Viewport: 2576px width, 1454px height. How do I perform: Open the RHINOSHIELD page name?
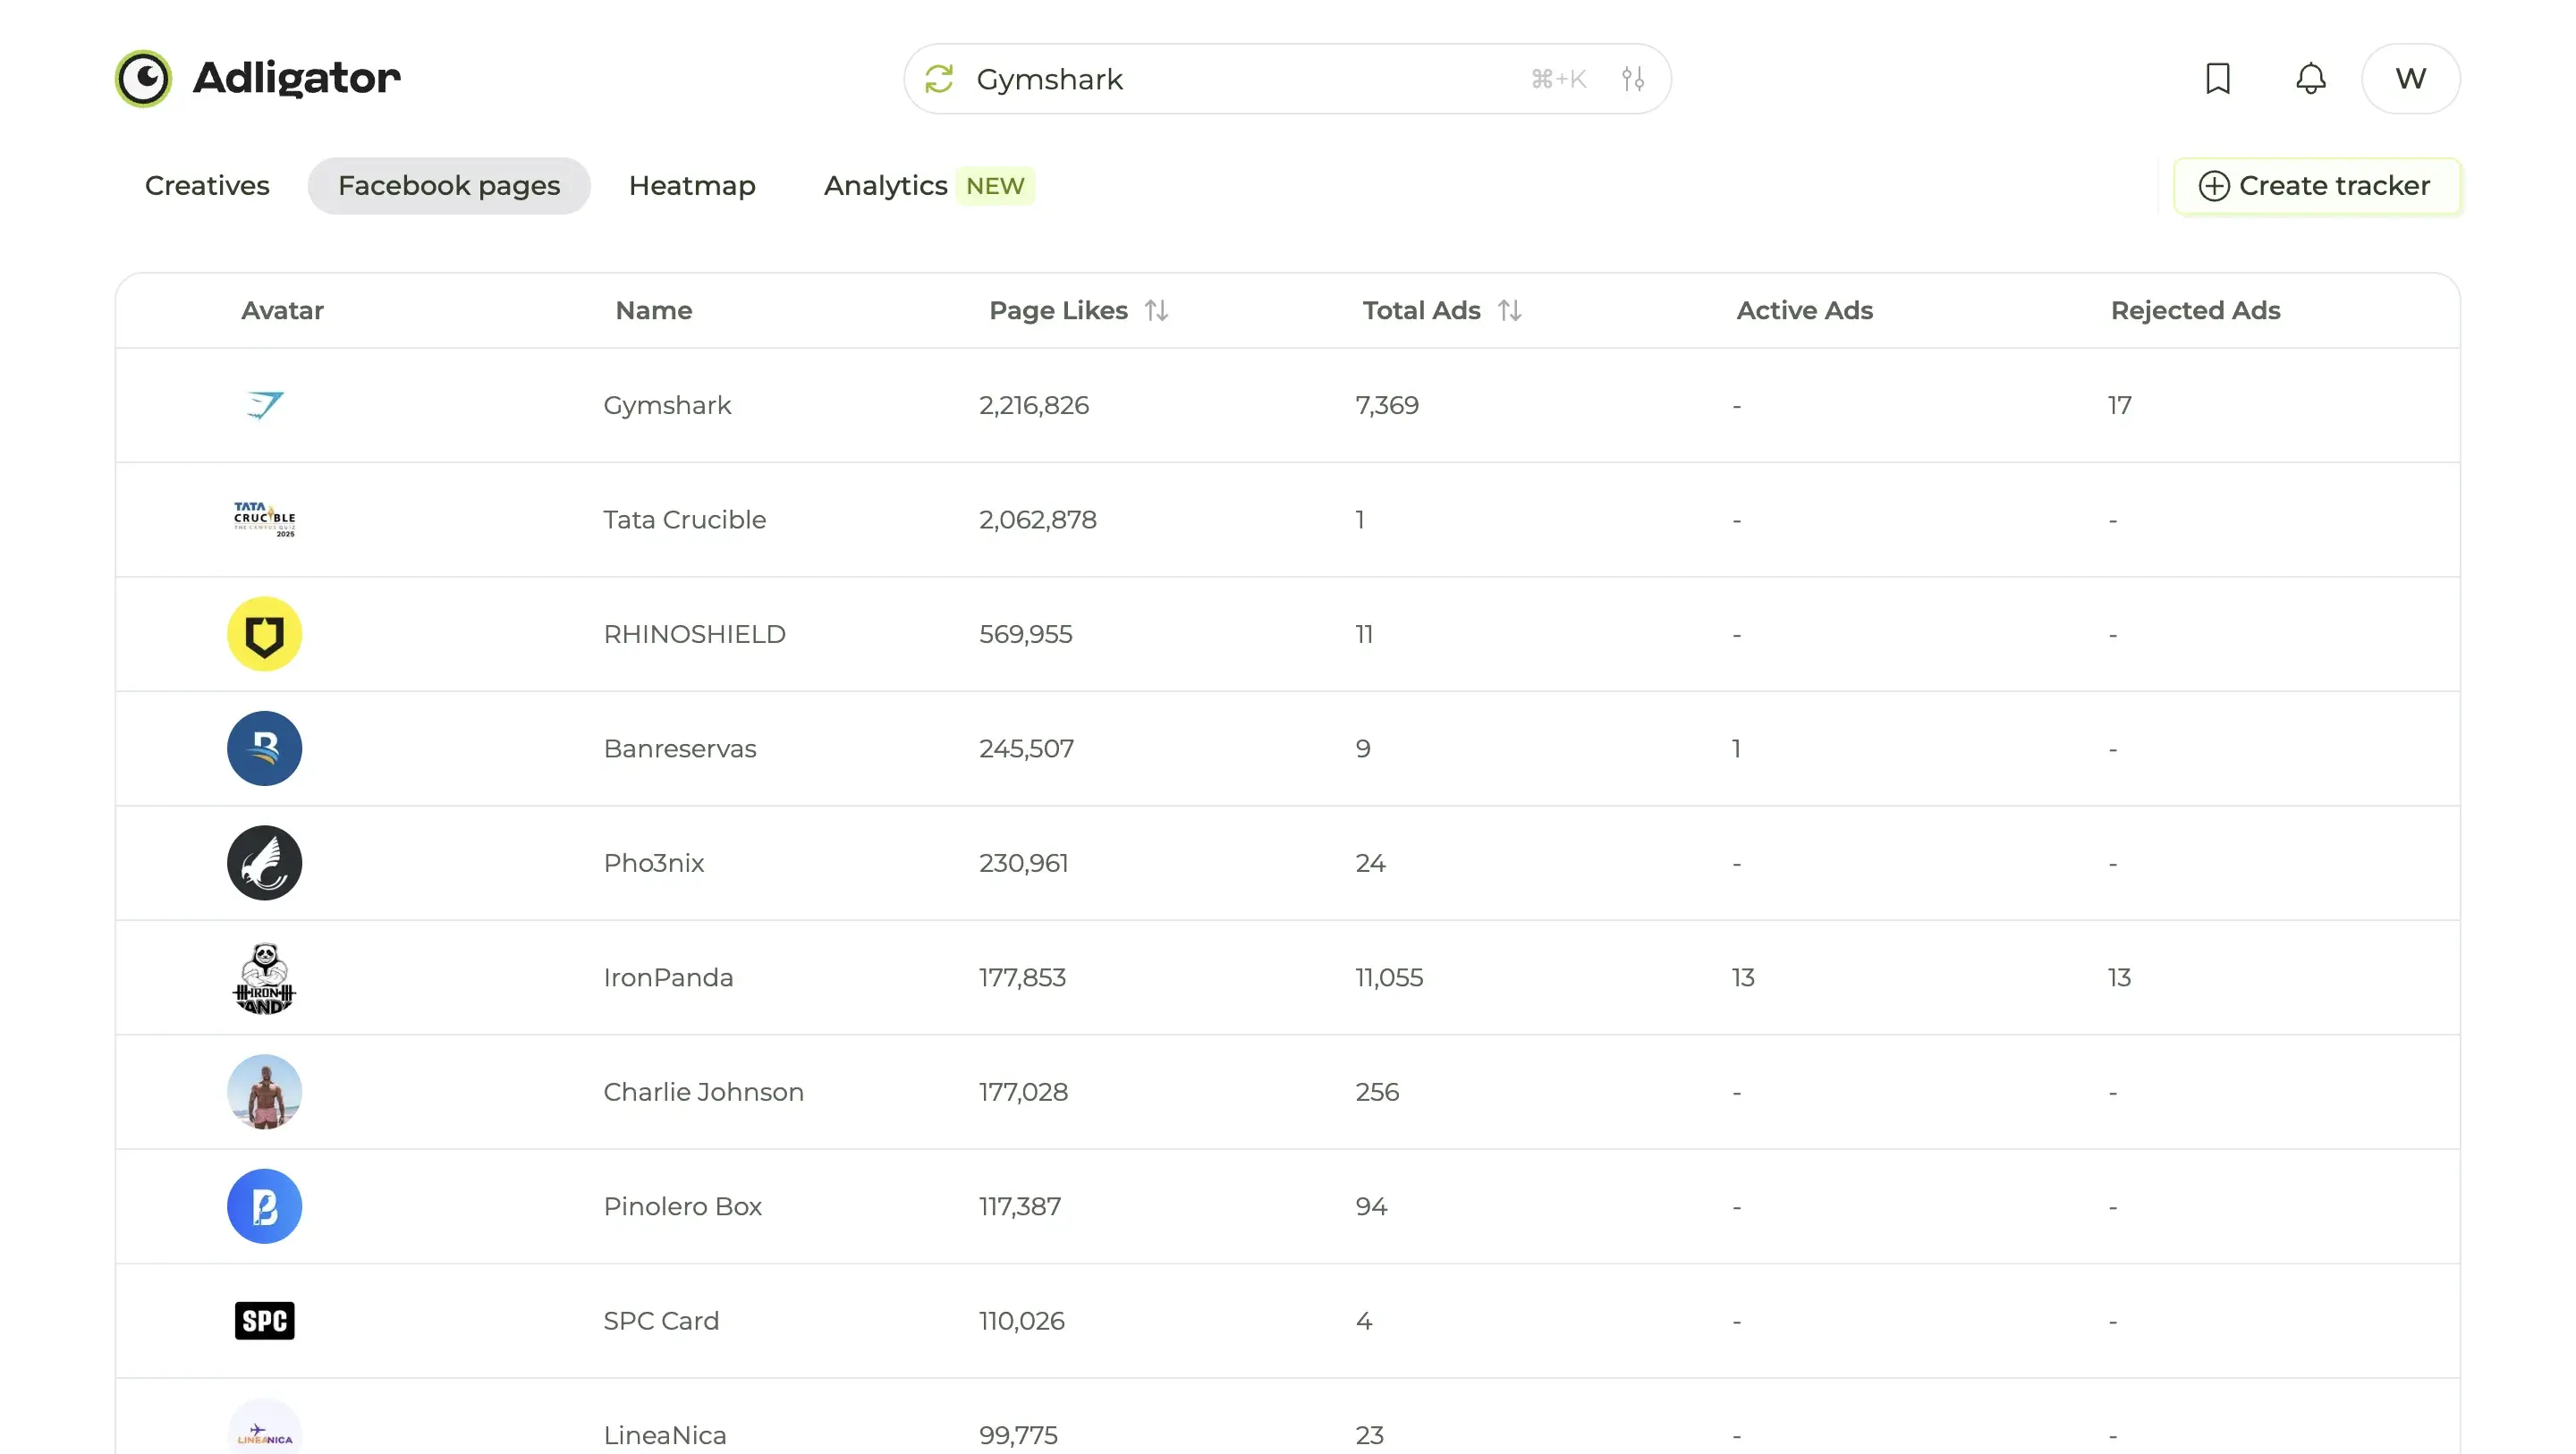(x=694, y=634)
